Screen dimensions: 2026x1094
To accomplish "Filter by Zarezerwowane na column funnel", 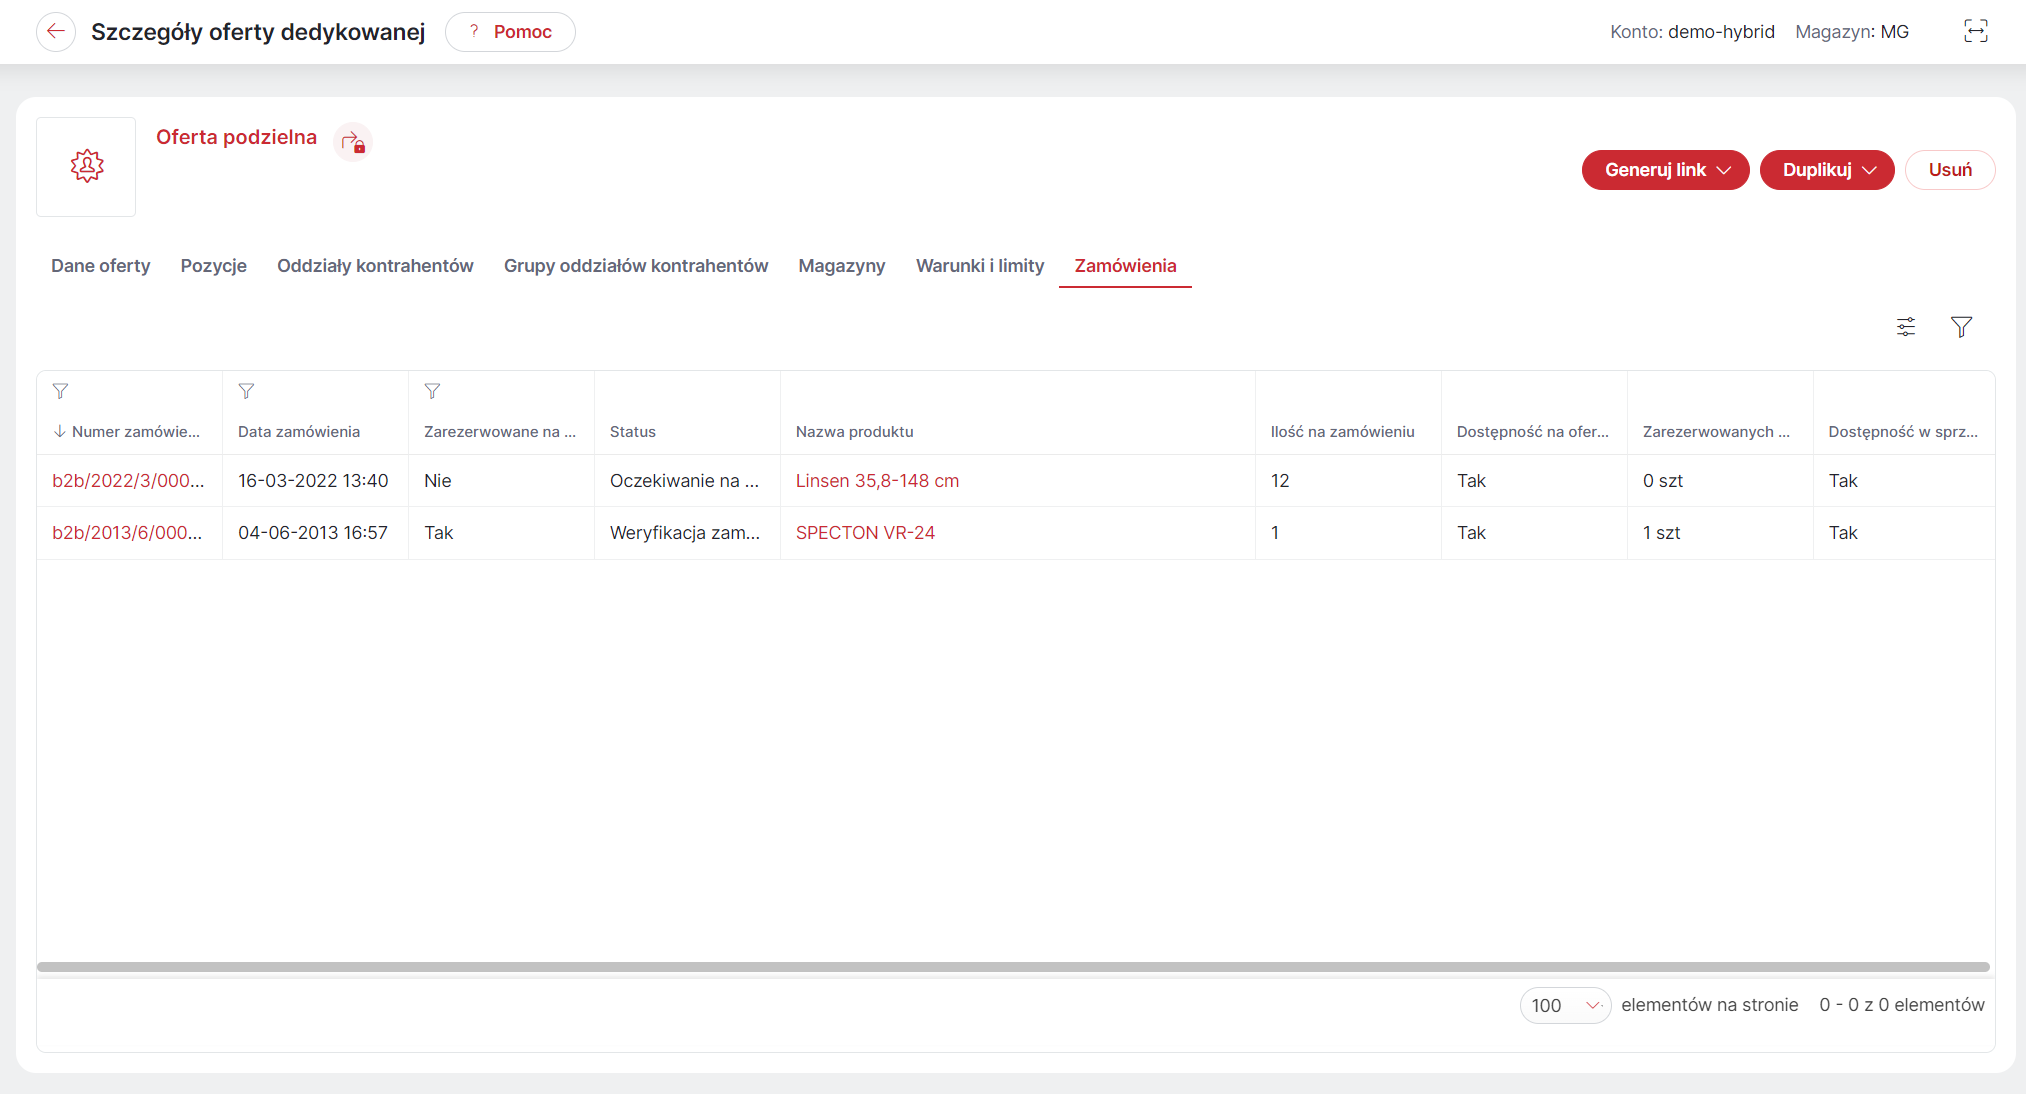I will [x=433, y=391].
